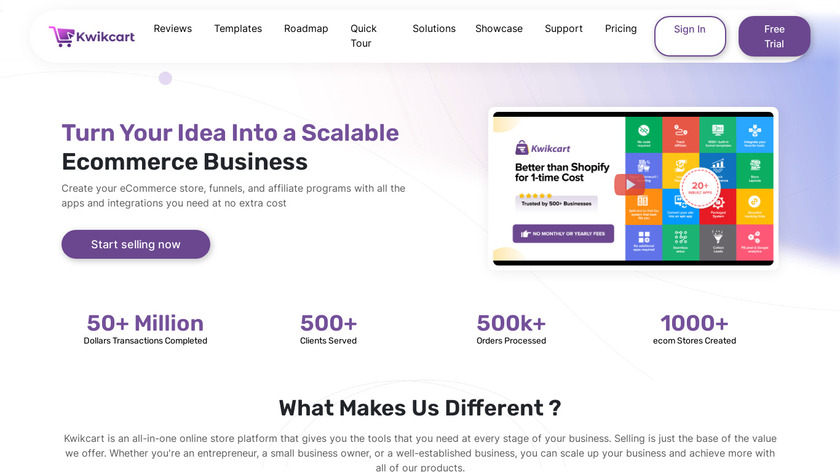Go to the Templates page

point(238,29)
